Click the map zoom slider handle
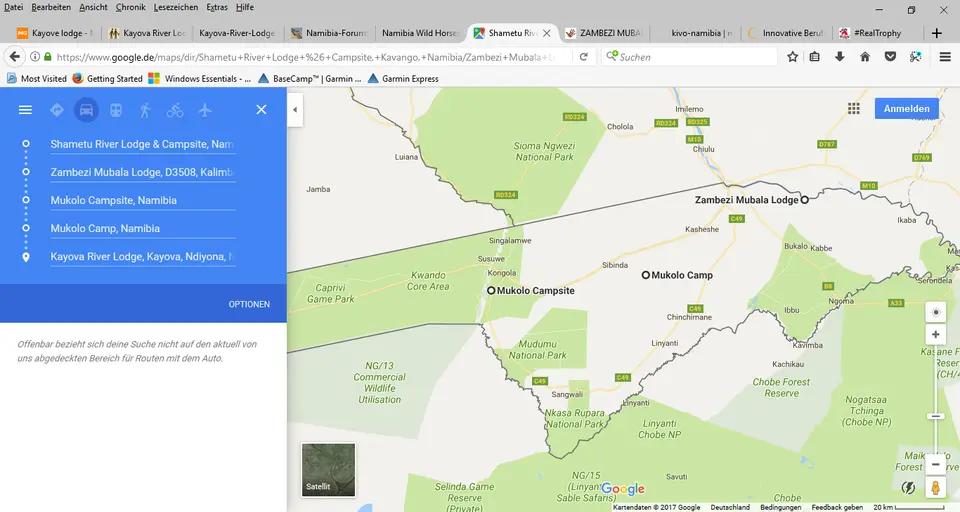 click(936, 416)
